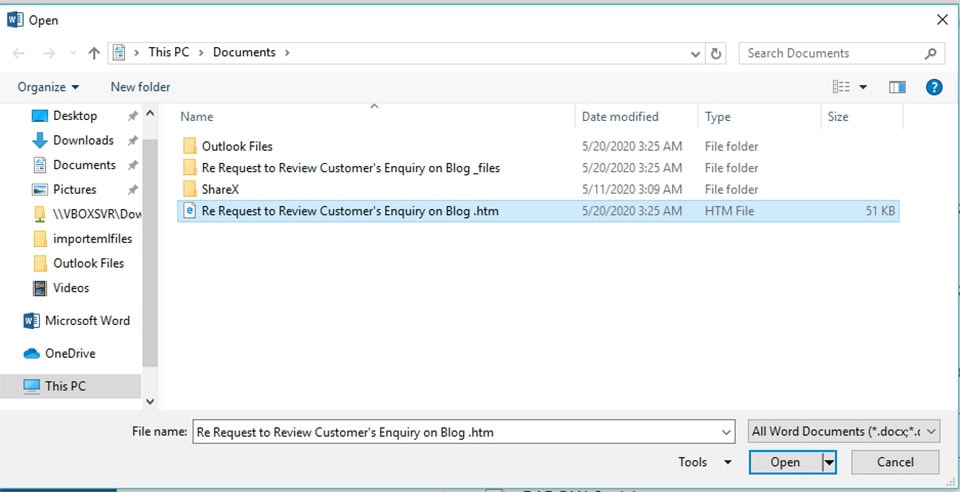Open Videos in the navigation pane
The width and height of the screenshot is (960, 492).
click(x=60, y=288)
